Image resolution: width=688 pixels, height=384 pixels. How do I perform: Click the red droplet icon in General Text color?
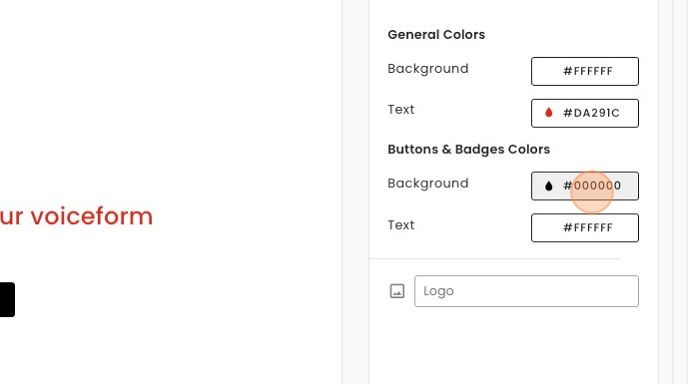click(x=548, y=113)
